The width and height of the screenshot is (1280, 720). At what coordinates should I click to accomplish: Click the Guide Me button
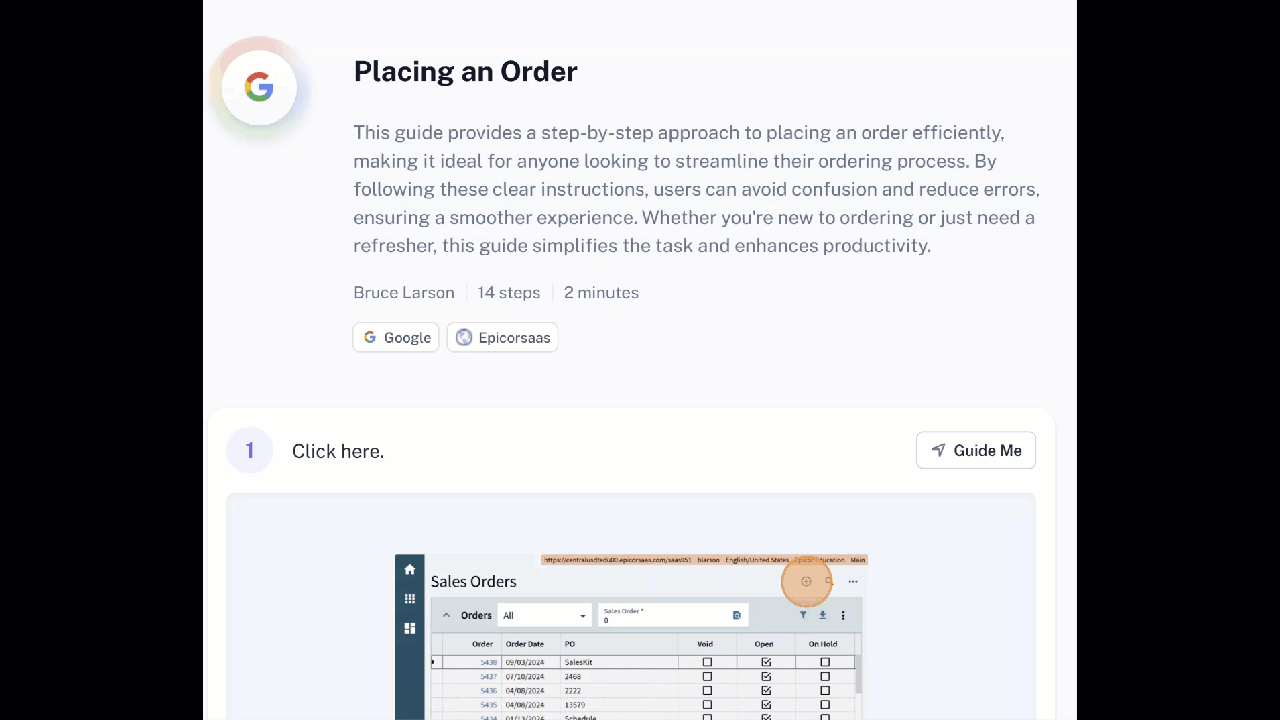pos(976,450)
